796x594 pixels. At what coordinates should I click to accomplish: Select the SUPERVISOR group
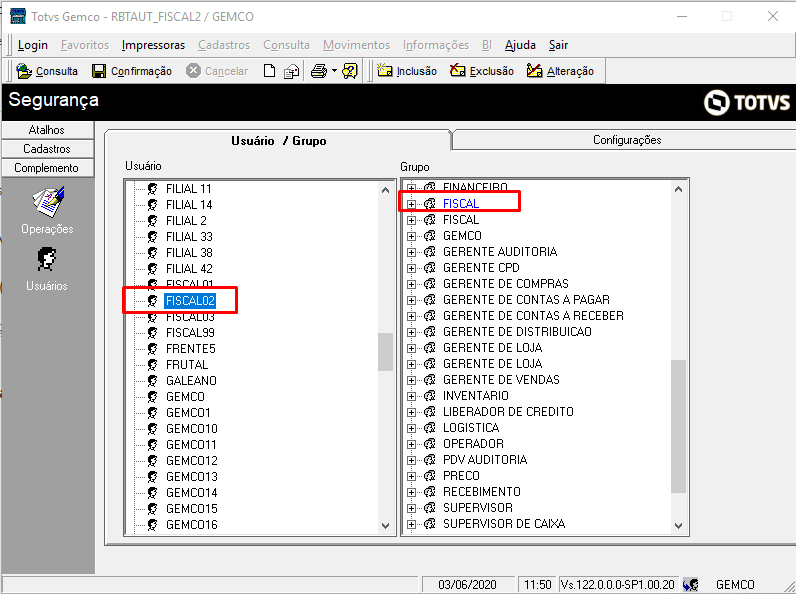pyautogui.click(x=478, y=508)
